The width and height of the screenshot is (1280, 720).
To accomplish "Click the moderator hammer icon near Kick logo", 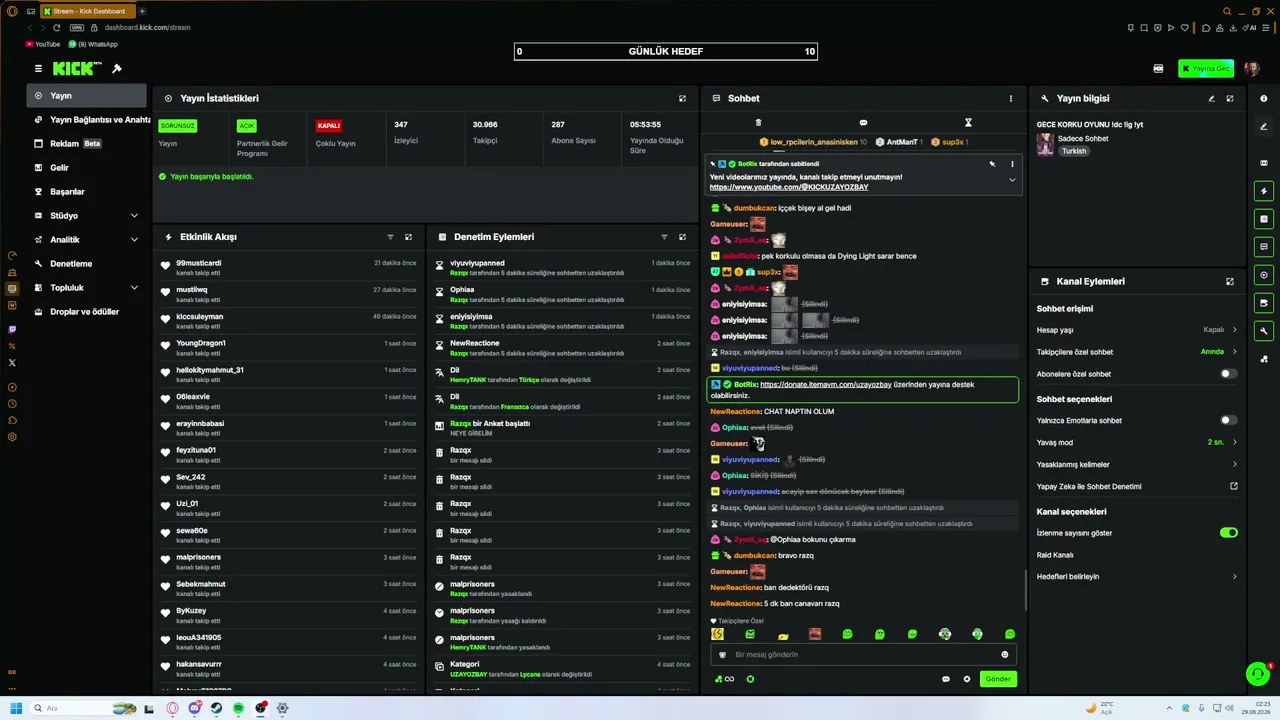I will point(116,68).
